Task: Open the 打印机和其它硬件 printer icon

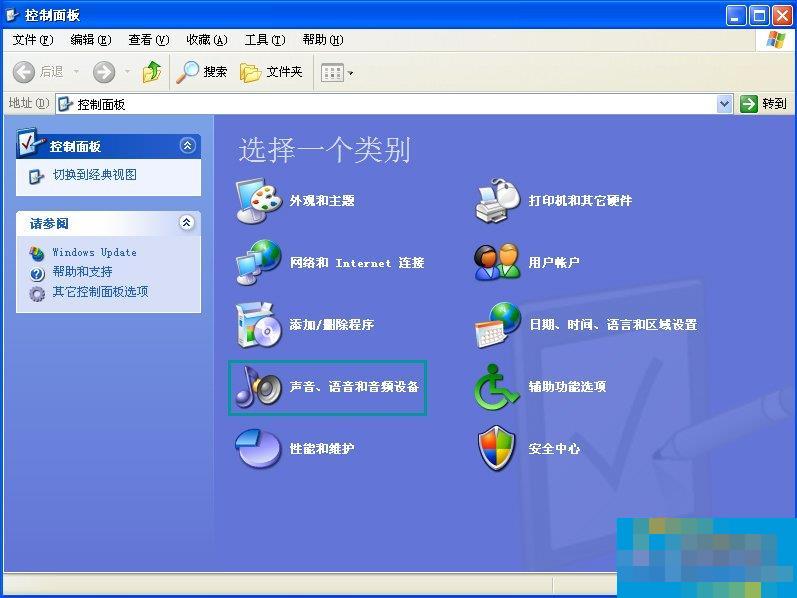Action: tap(497, 201)
